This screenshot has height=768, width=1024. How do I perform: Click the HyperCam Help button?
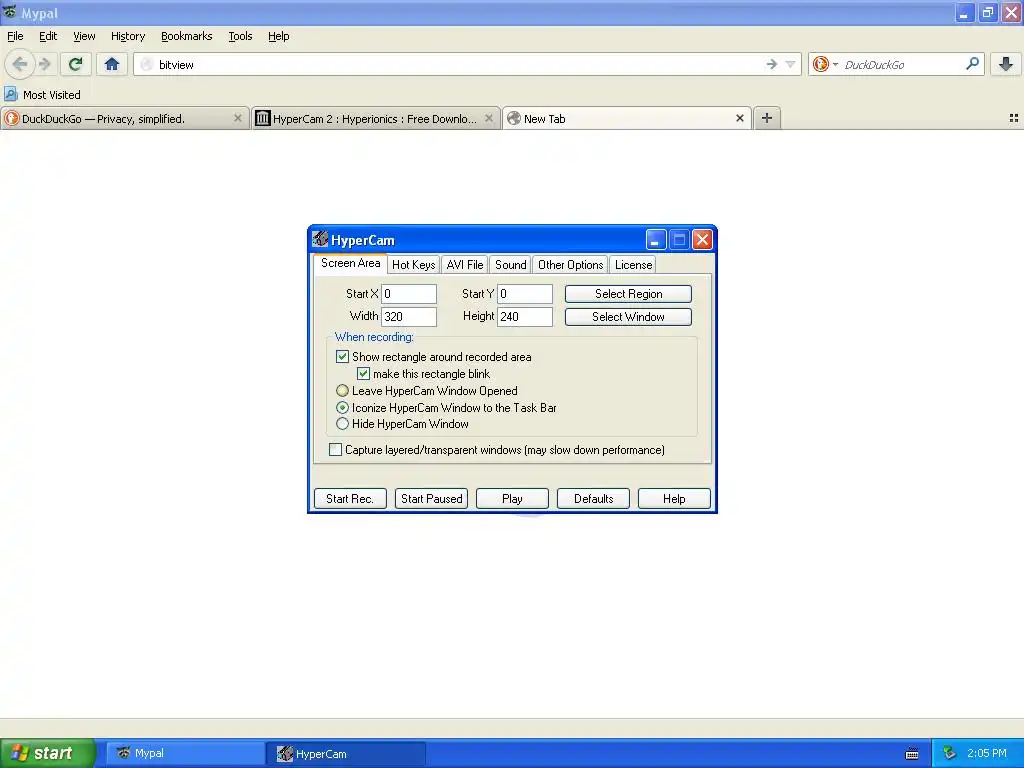tap(674, 498)
